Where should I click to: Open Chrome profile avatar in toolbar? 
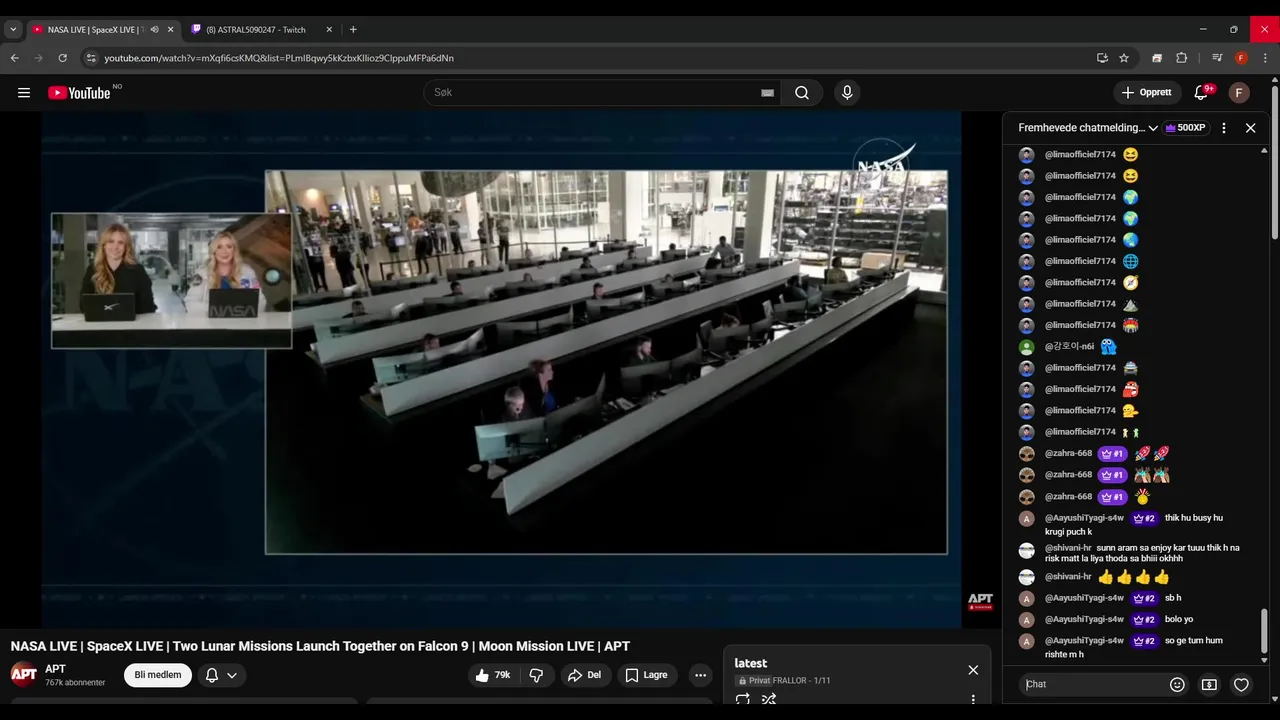[x=1241, y=58]
